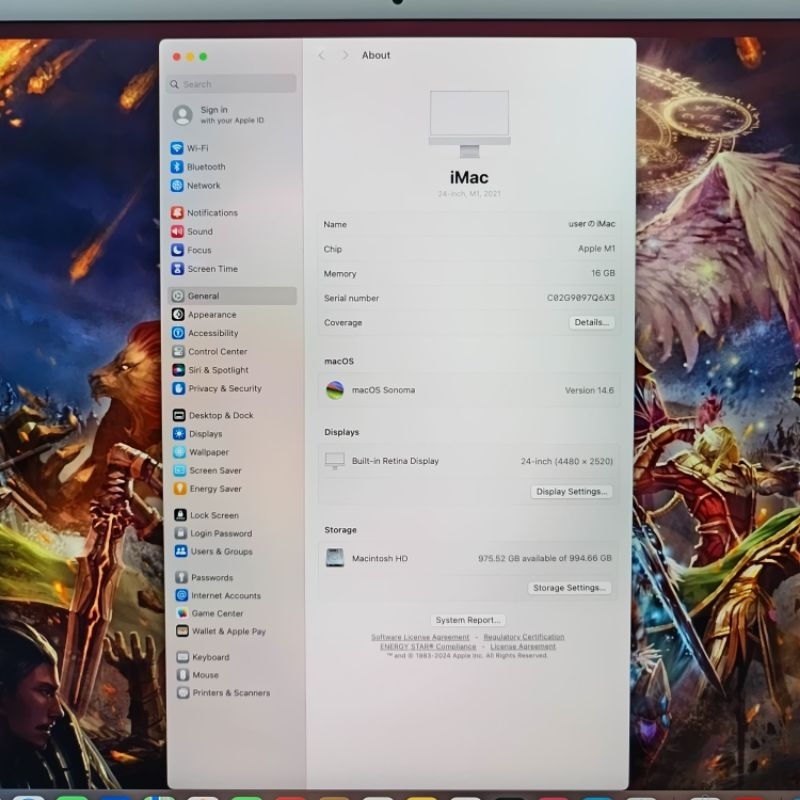800x800 pixels.
Task: Click the Screen Time hourglass icon
Action: click(x=177, y=269)
